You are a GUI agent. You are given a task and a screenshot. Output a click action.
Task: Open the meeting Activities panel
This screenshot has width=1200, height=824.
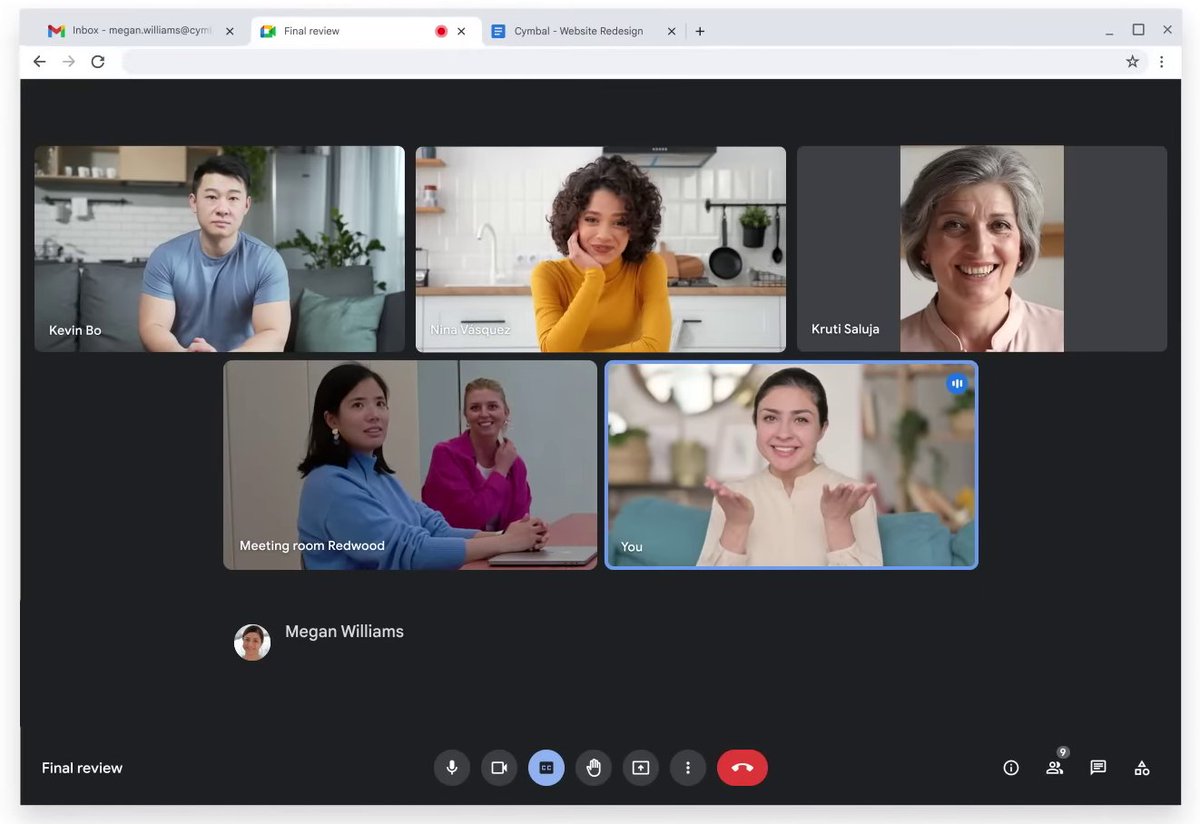[1141, 767]
